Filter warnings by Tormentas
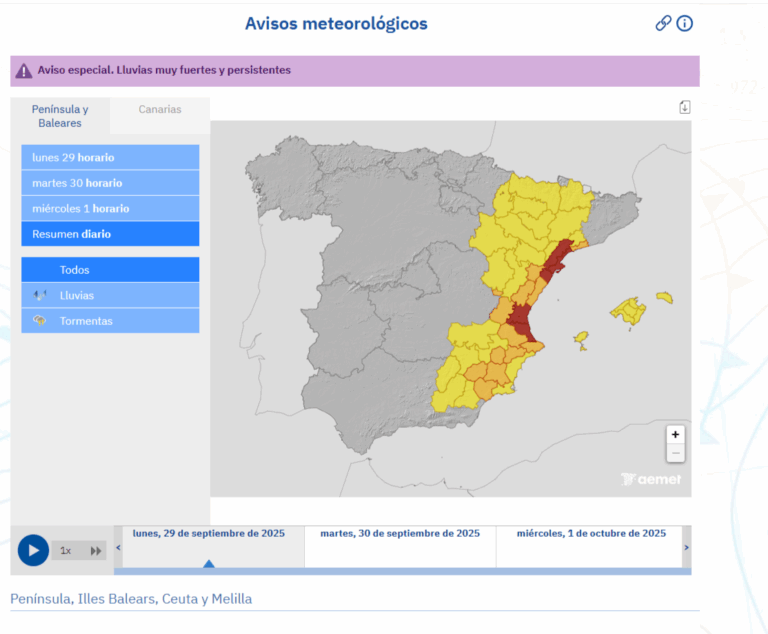The height and width of the screenshot is (634, 768). pos(110,320)
